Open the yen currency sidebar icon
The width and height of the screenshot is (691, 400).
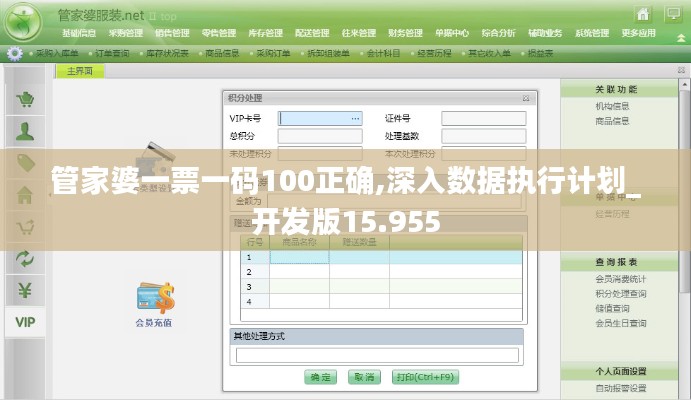tap(25, 290)
